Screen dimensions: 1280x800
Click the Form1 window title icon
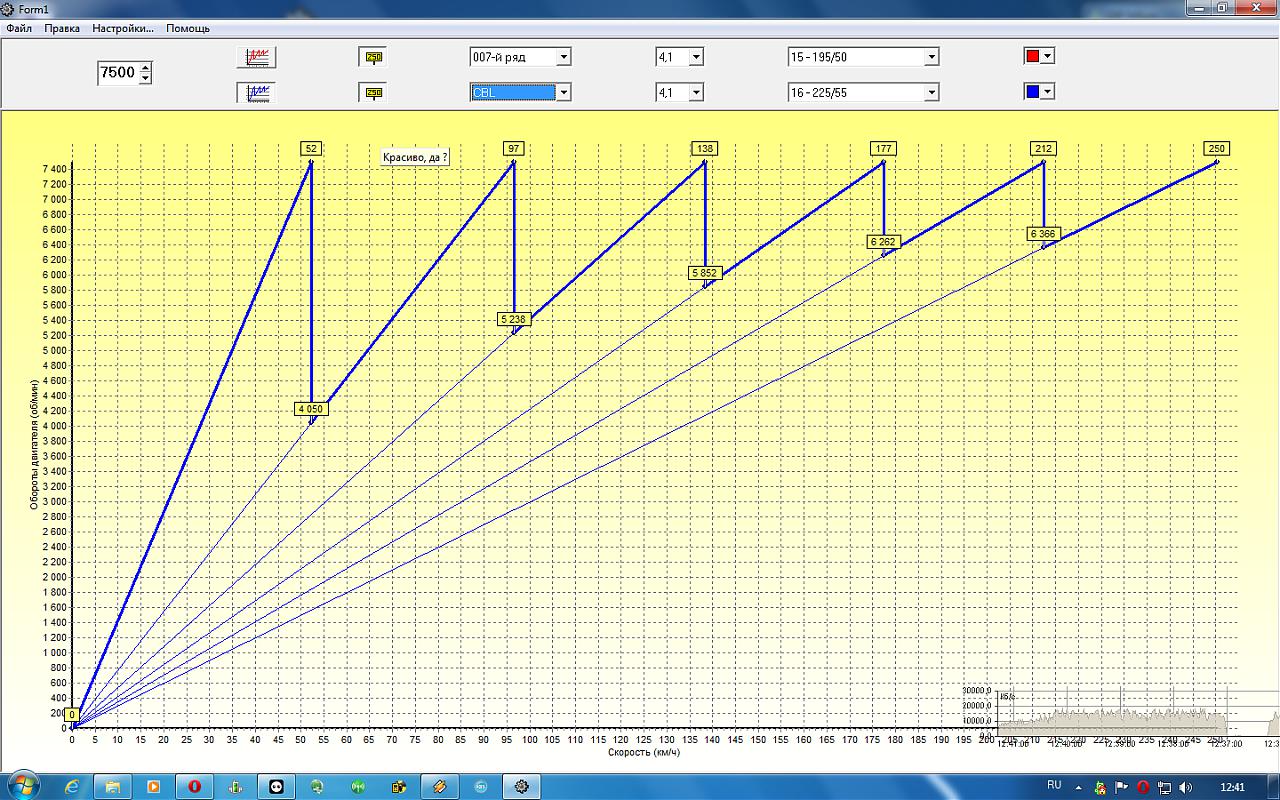[9, 8]
